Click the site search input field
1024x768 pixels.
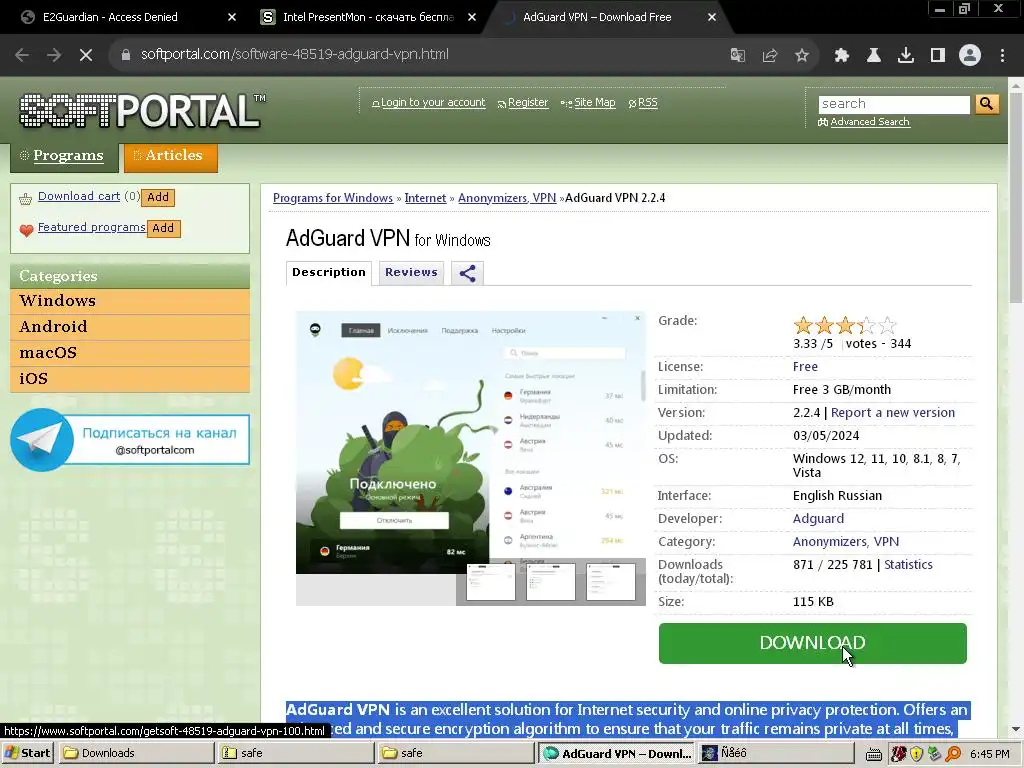[893, 104]
